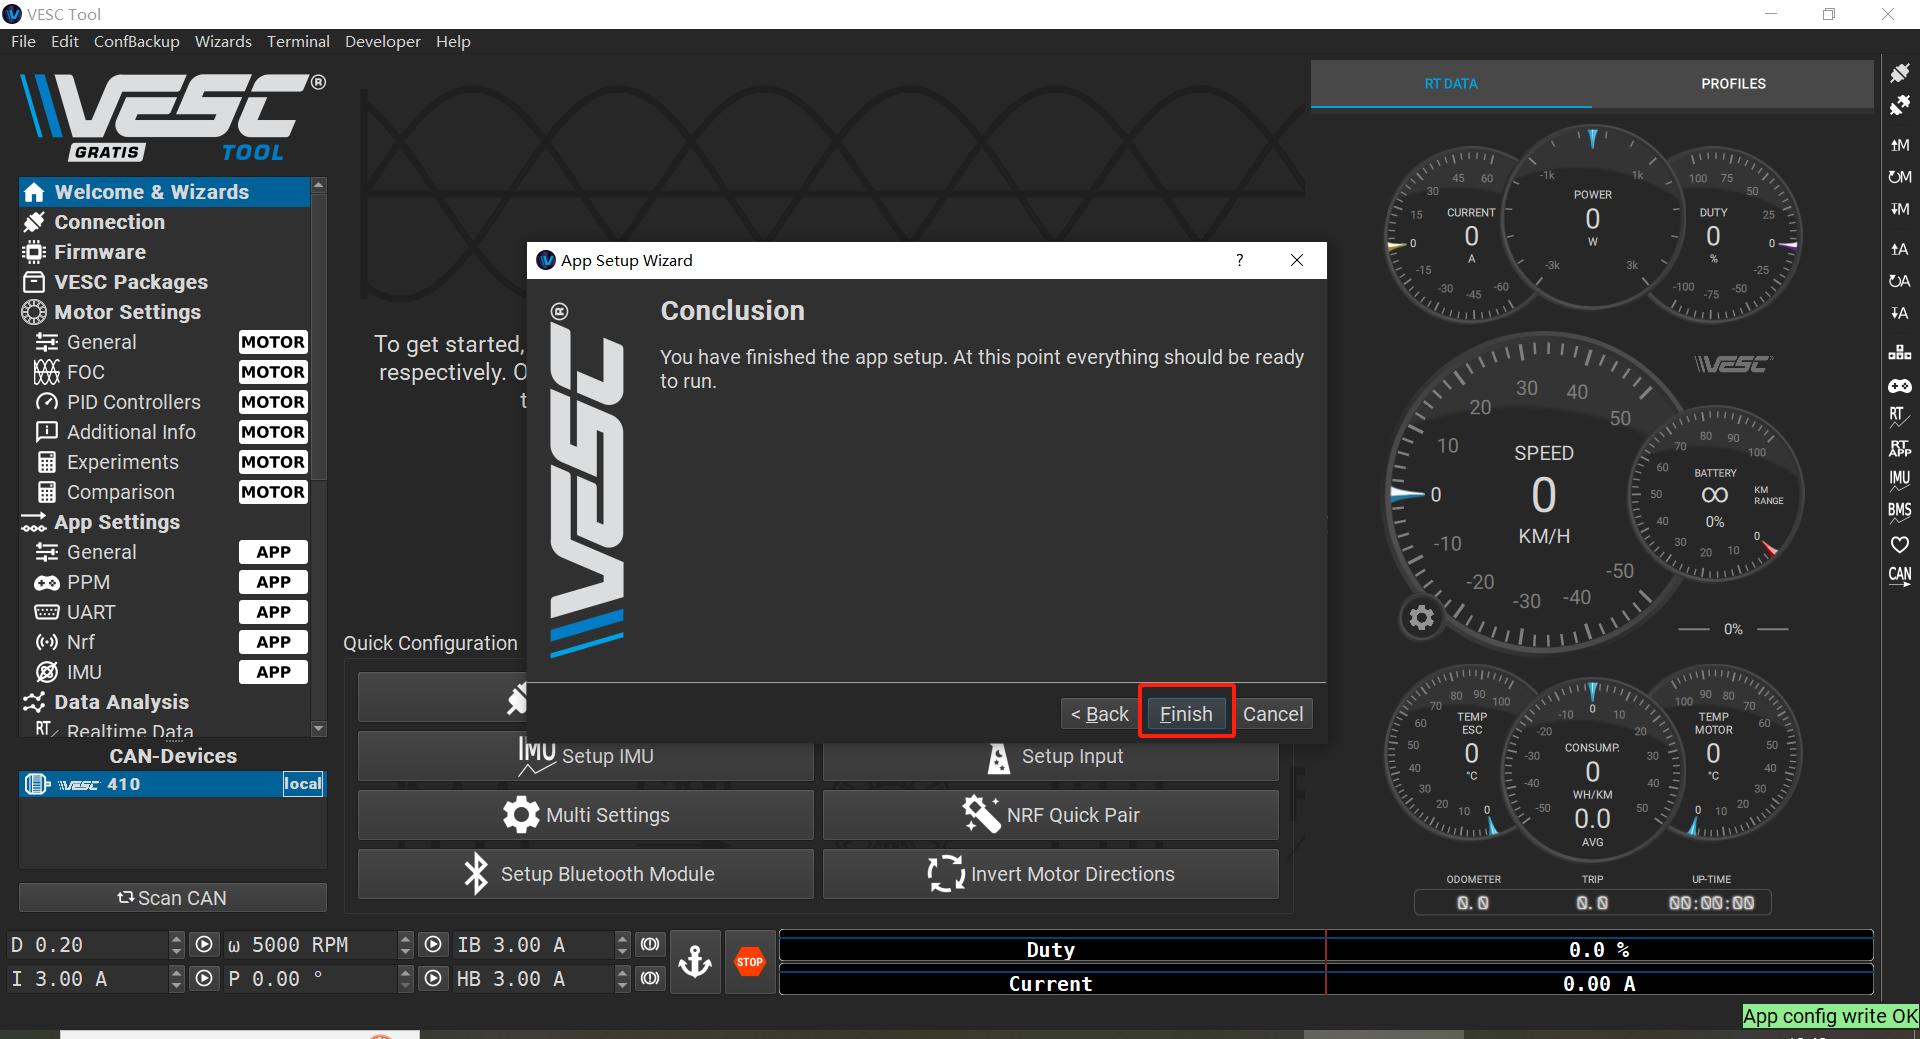This screenshot has width=1920, height=1039.
Task: Switch to the PROFILES tab
Action: [1733, 84]
